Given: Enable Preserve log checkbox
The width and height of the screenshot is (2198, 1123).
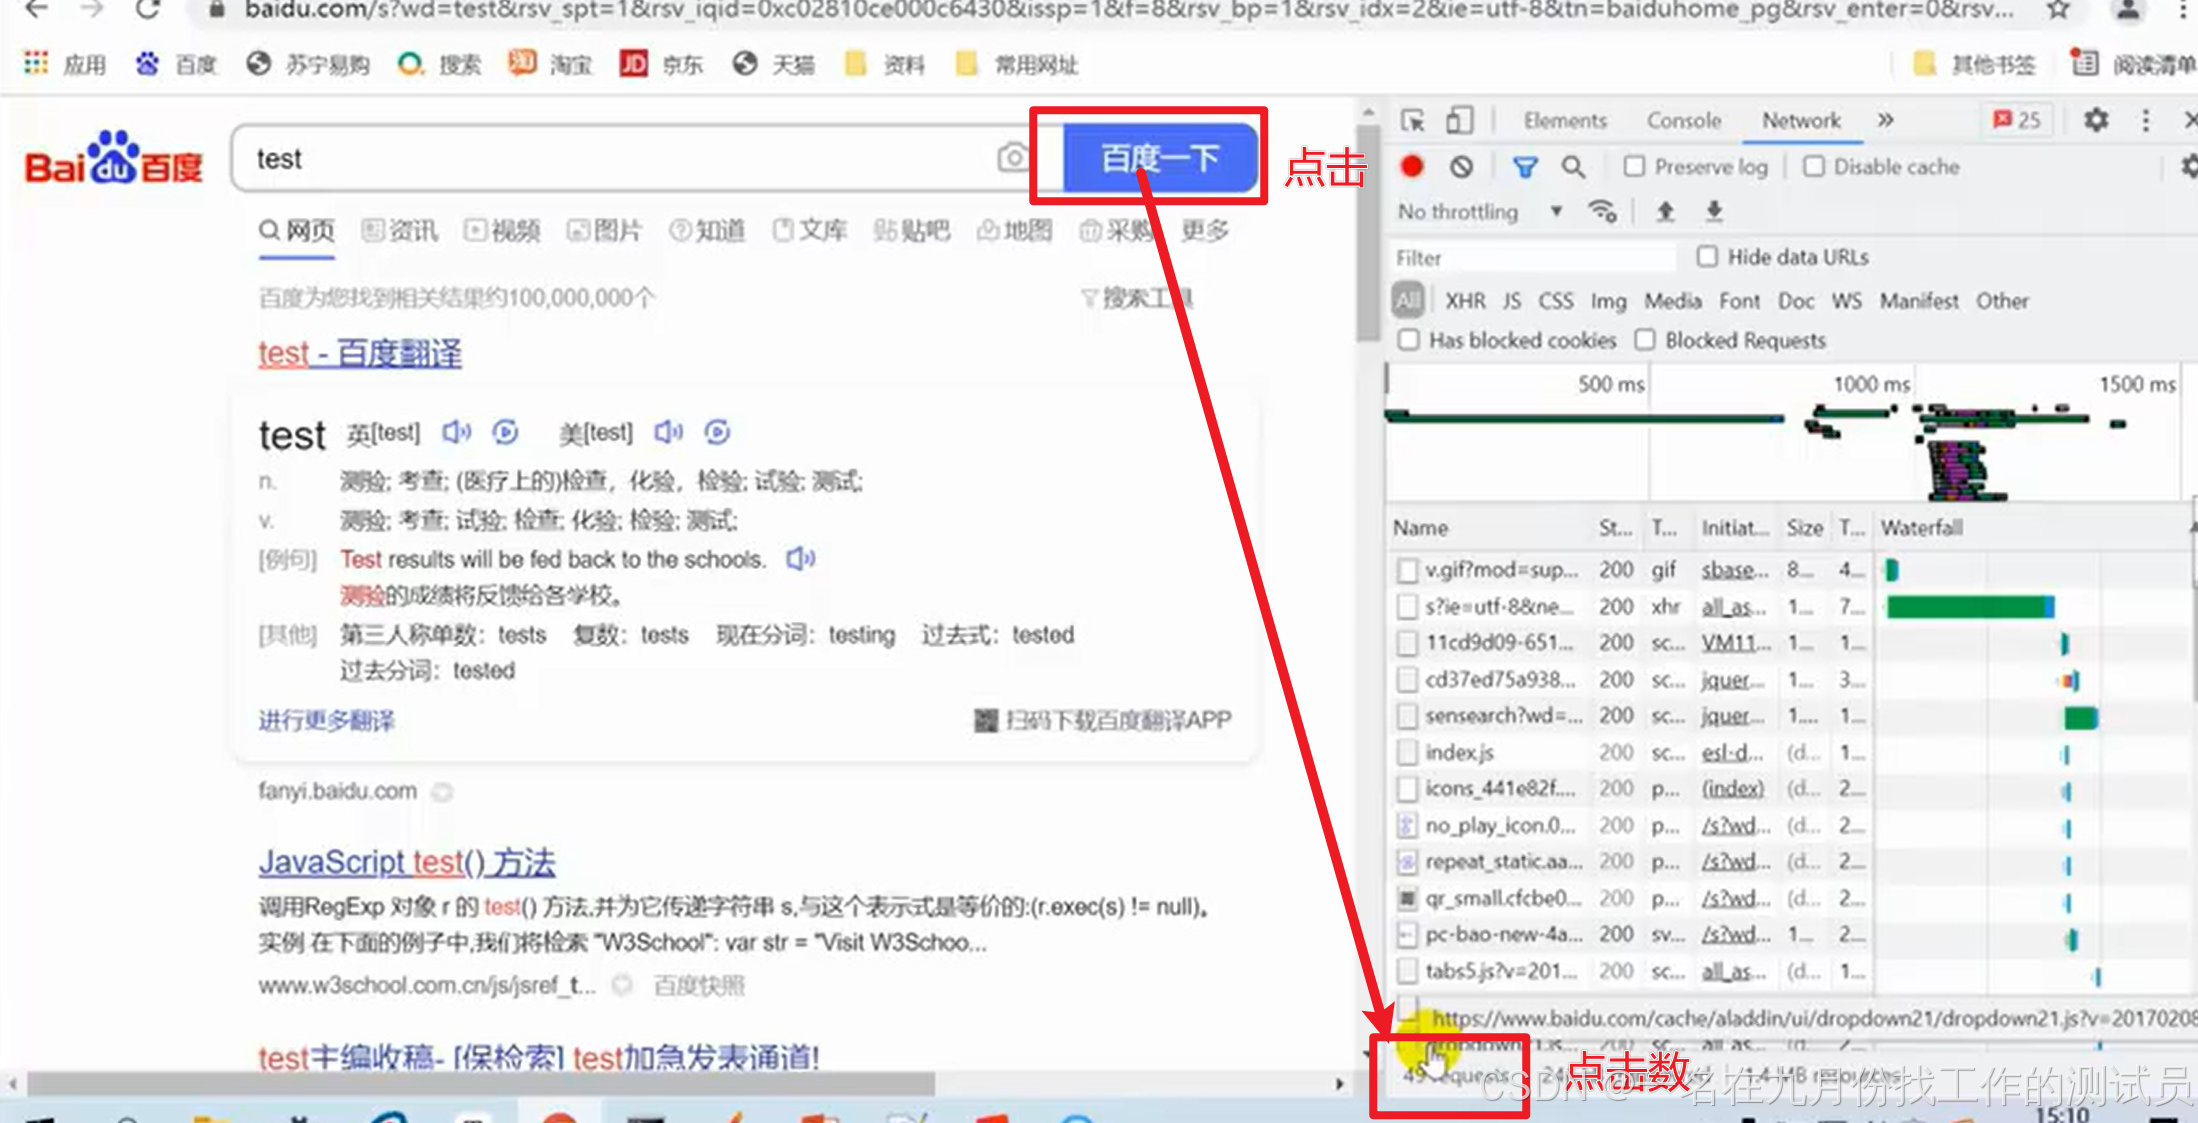Looking at the screenshot, I should point(1634,167).
